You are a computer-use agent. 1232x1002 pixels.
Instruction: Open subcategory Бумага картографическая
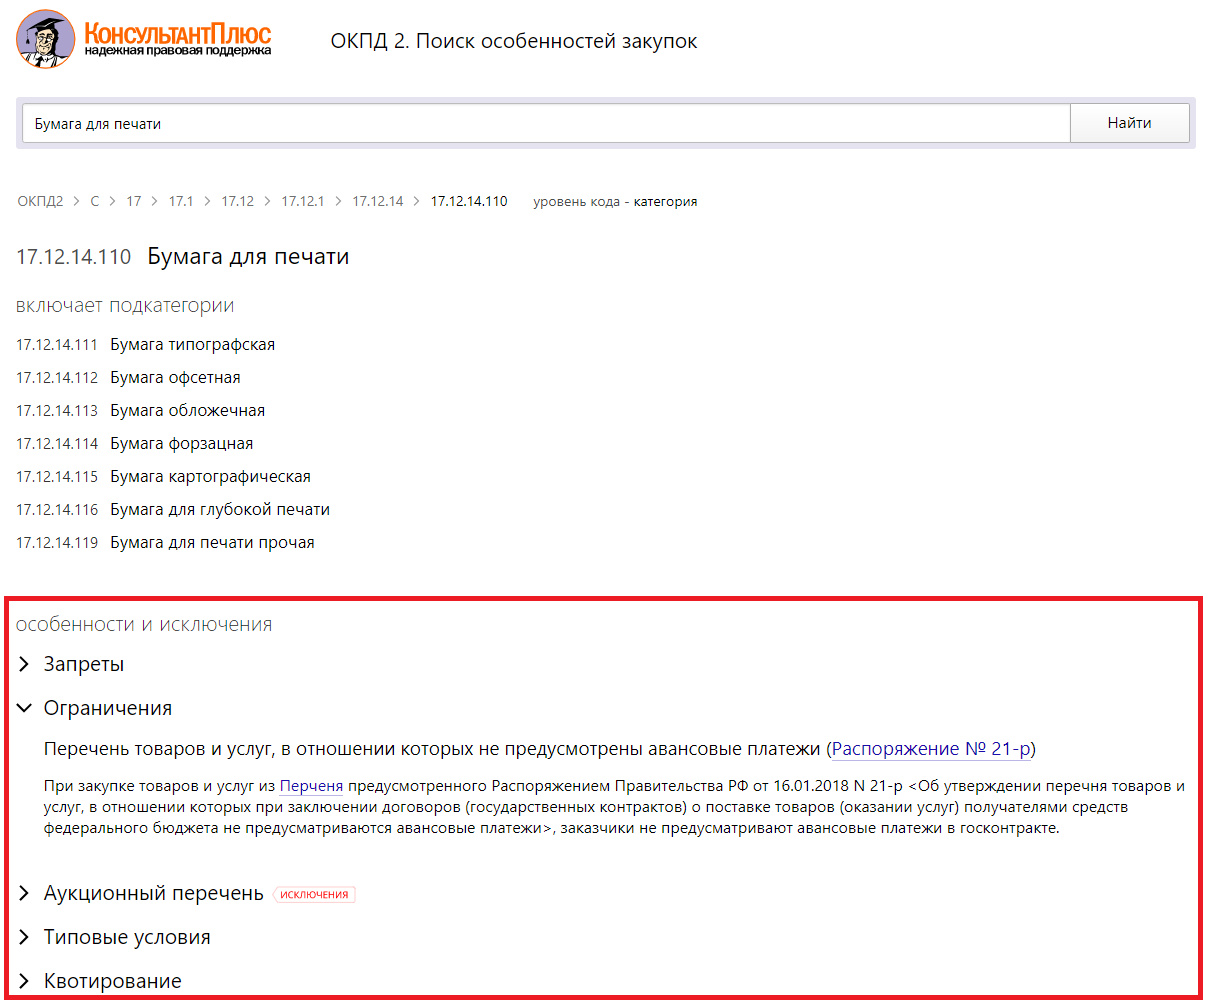(x=210, y=477)
